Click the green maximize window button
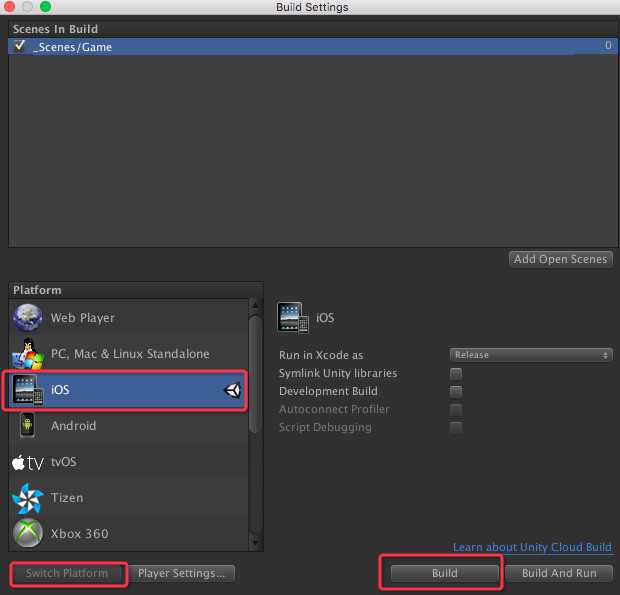620x595 pixels. (45, 6)
